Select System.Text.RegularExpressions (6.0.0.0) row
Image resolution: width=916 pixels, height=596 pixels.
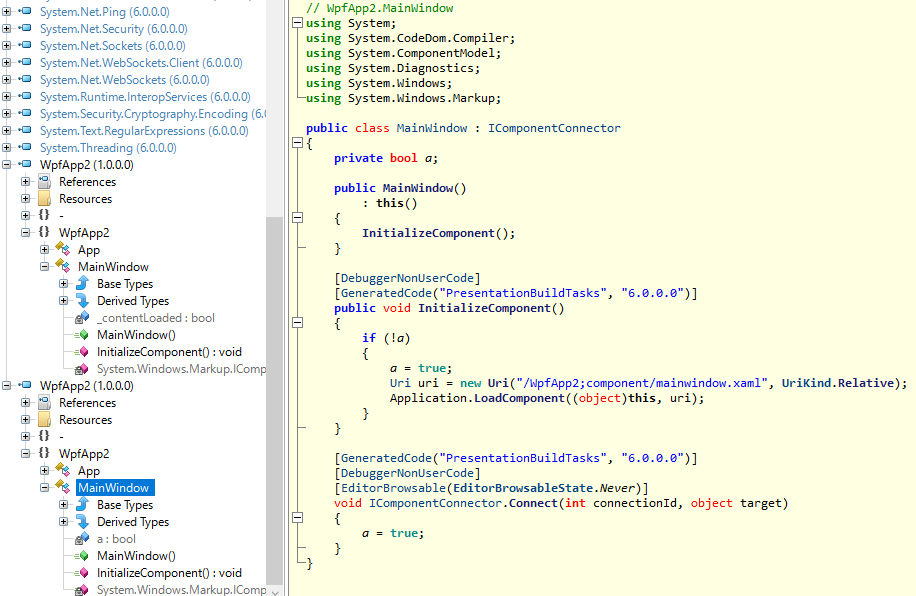click(144, 130)
